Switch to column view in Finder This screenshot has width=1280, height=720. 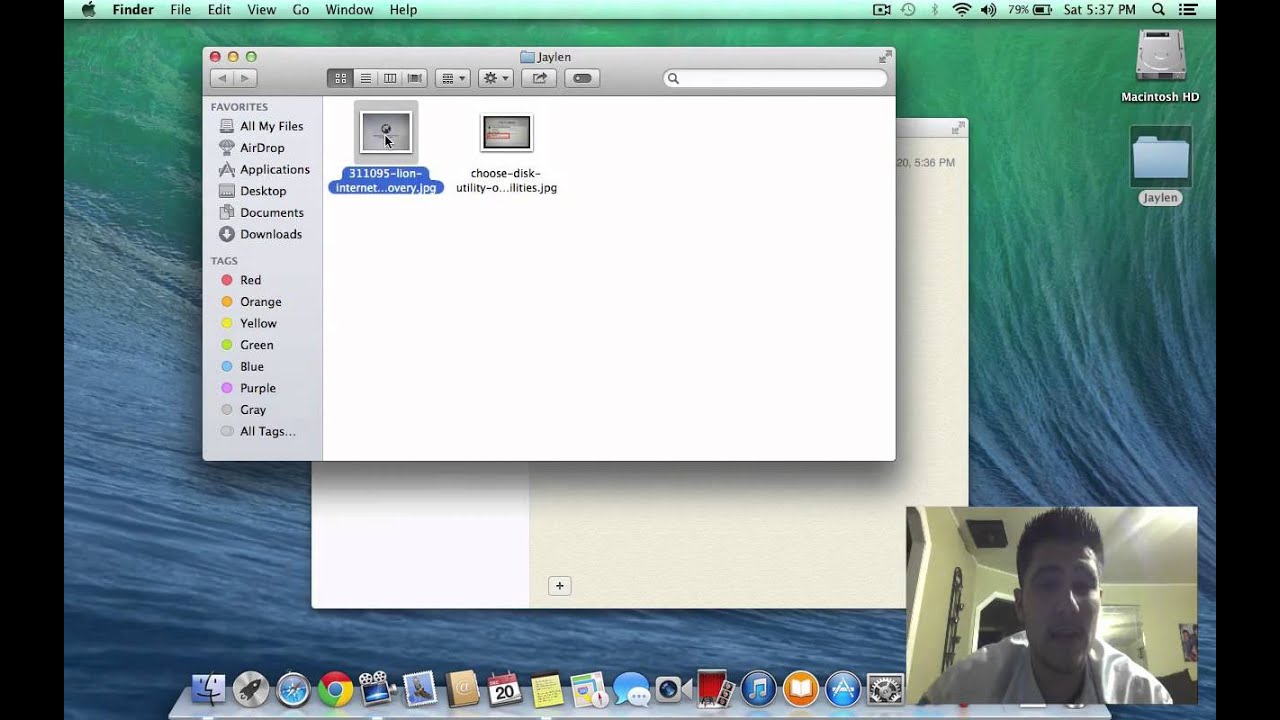(x=390, y=78)
